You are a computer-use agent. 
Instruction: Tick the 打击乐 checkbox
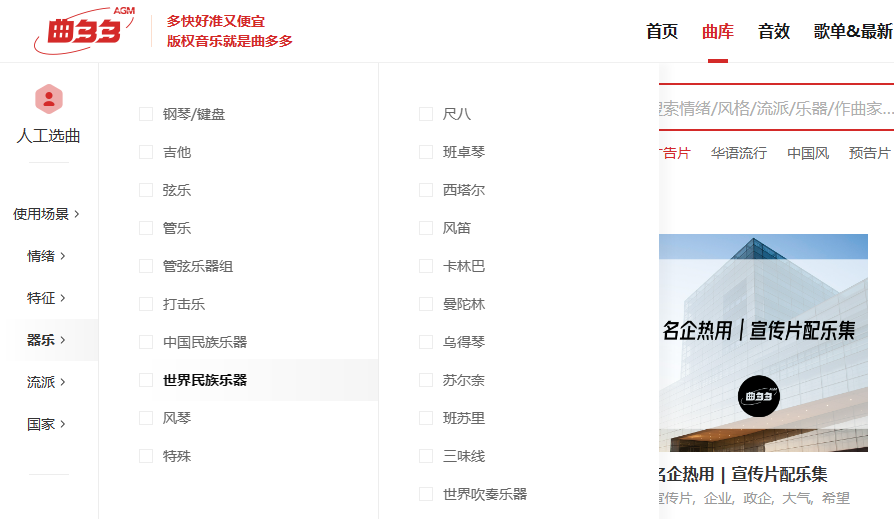point(146,304)
